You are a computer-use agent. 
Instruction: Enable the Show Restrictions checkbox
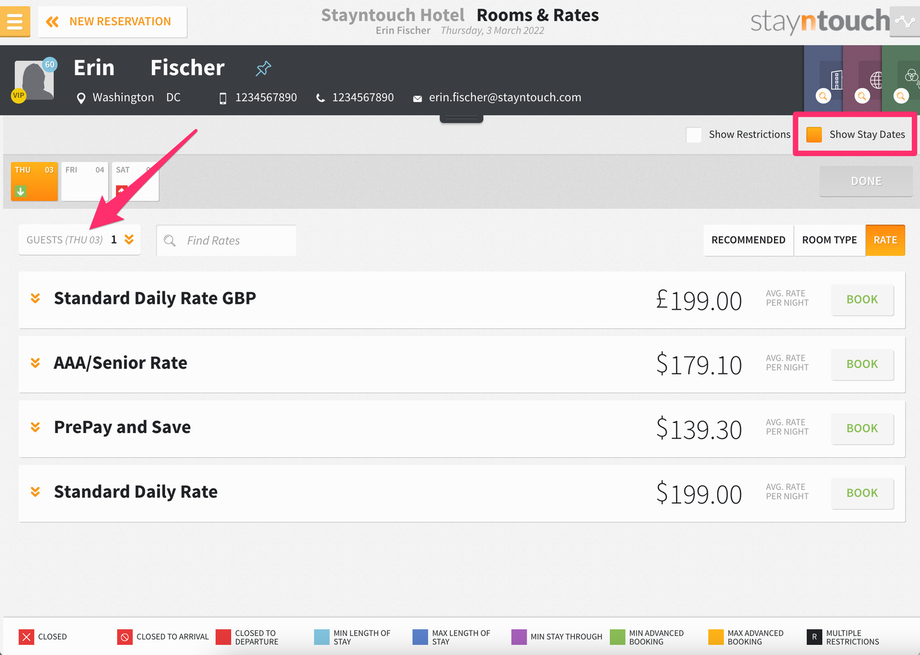694,135
